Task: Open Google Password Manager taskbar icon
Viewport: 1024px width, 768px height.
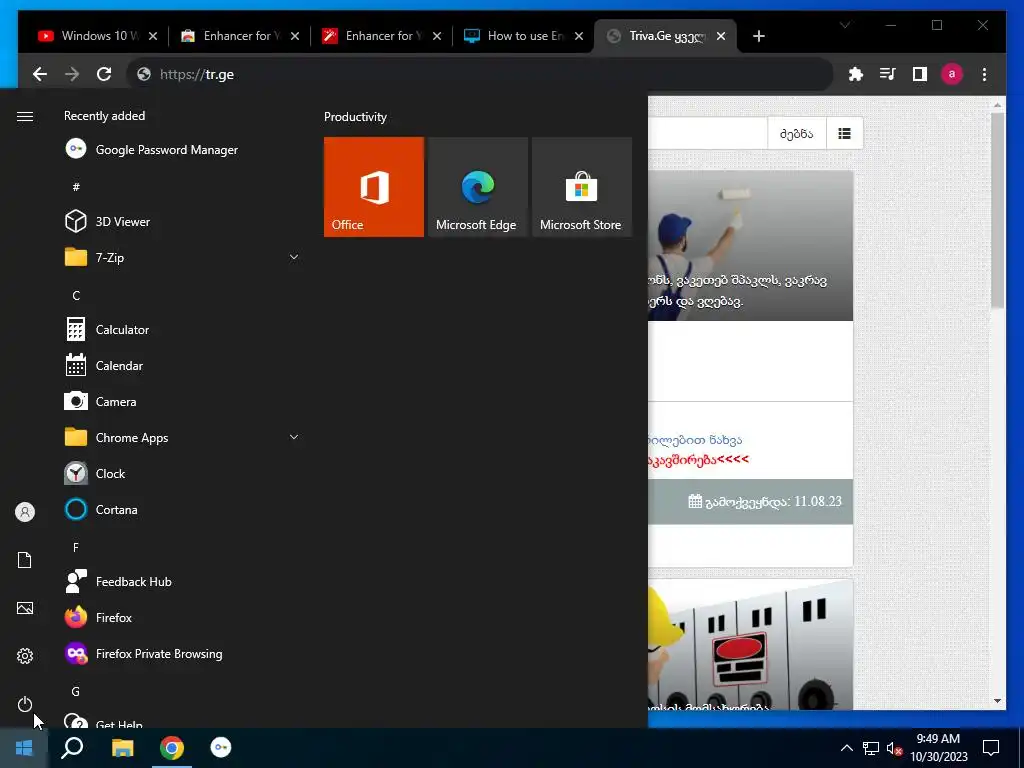Action: tap(221, 748)
